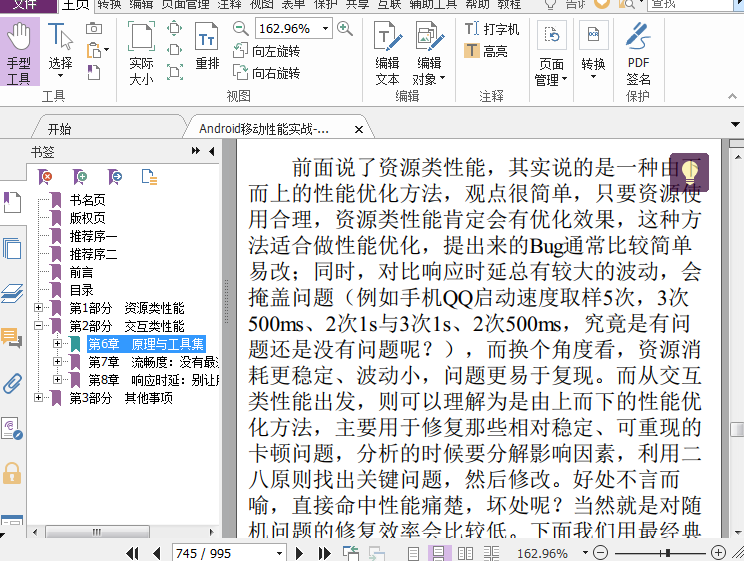Click the delete bookmark icon
744x561 pixels.
click(x=46, y=177)
